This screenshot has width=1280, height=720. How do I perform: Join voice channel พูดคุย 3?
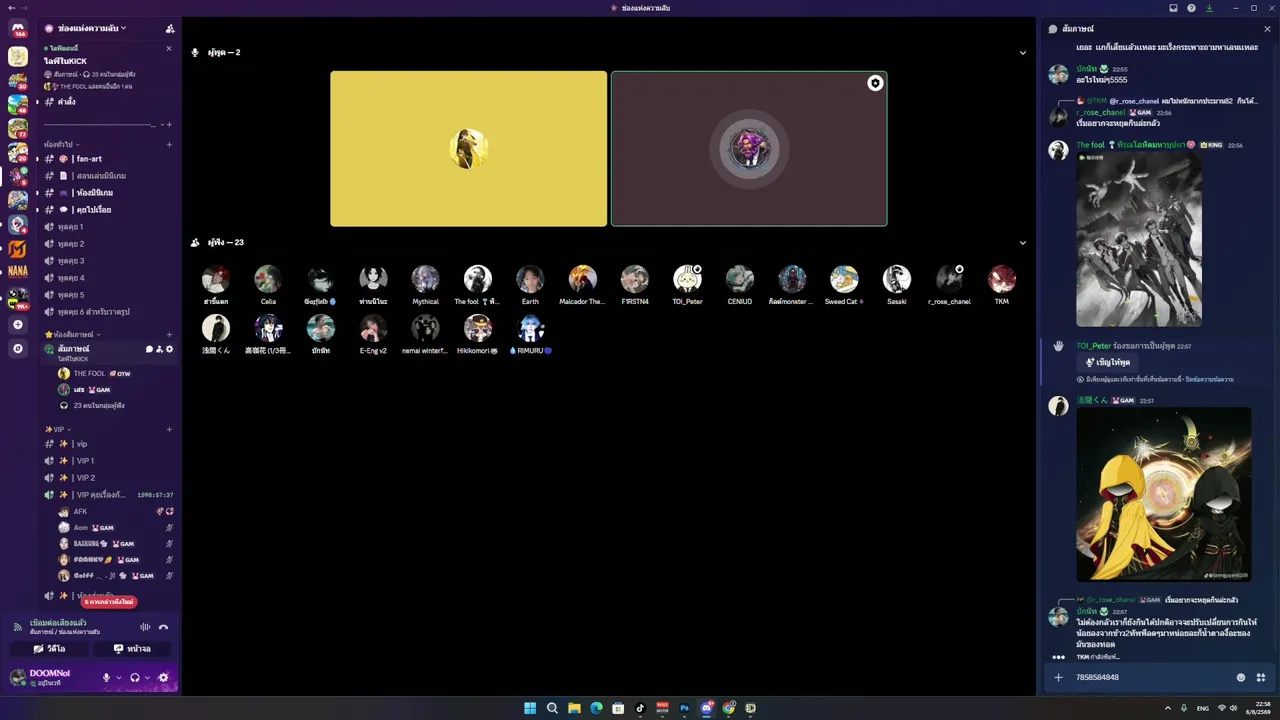pos(108,261)
